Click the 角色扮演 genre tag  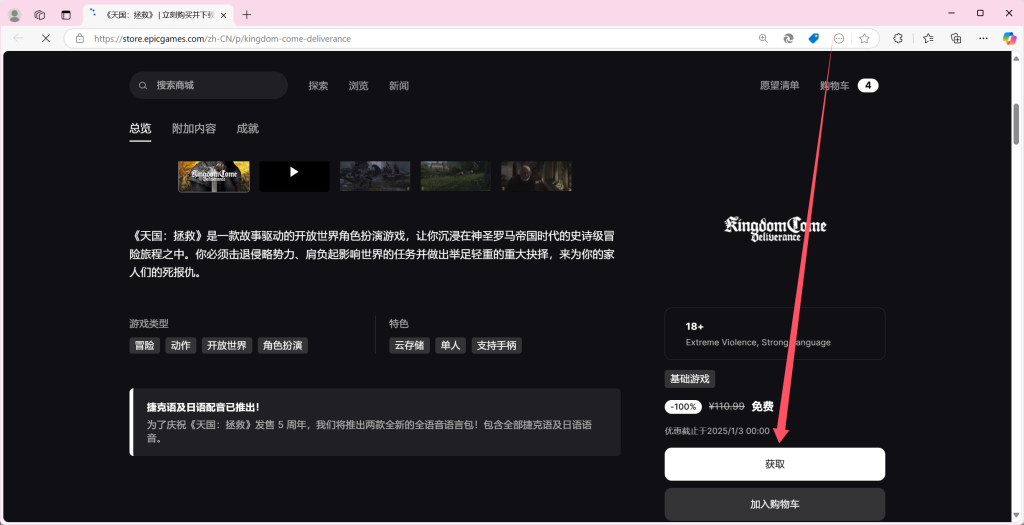[x=283, y=345]
